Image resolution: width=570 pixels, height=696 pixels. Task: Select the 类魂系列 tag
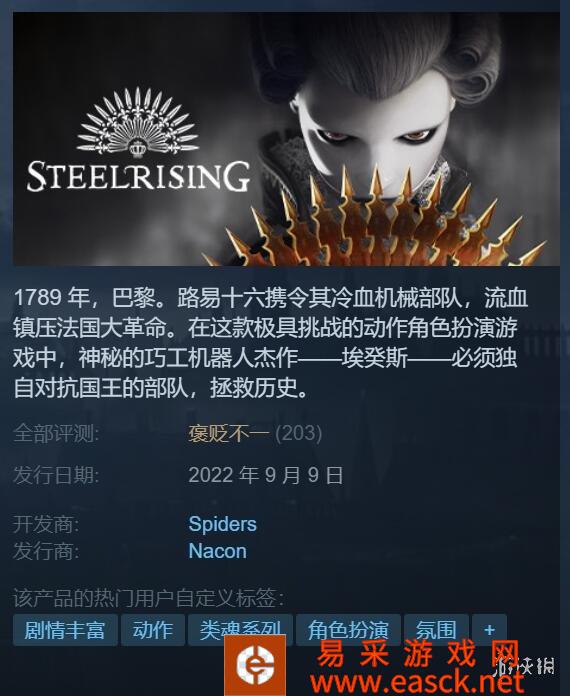tap(240, 630)
